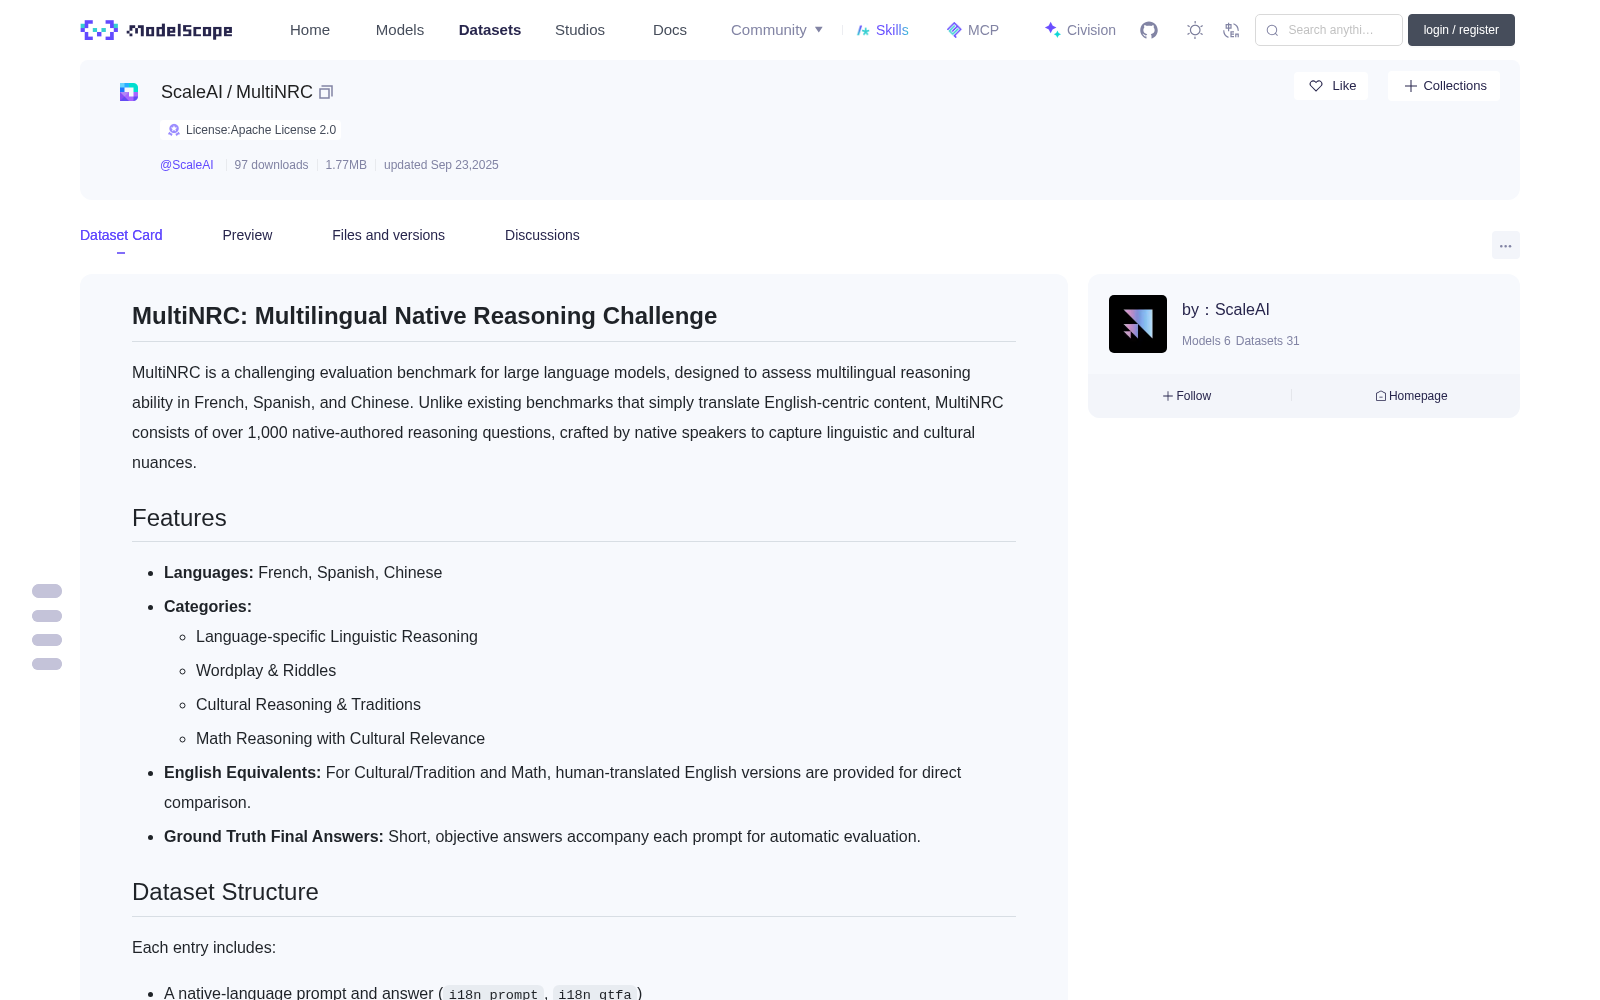1600x1000 pixels.
Task: Click 'Cultural Reasoning & Traditions' list item
Action: click(308, 705)
